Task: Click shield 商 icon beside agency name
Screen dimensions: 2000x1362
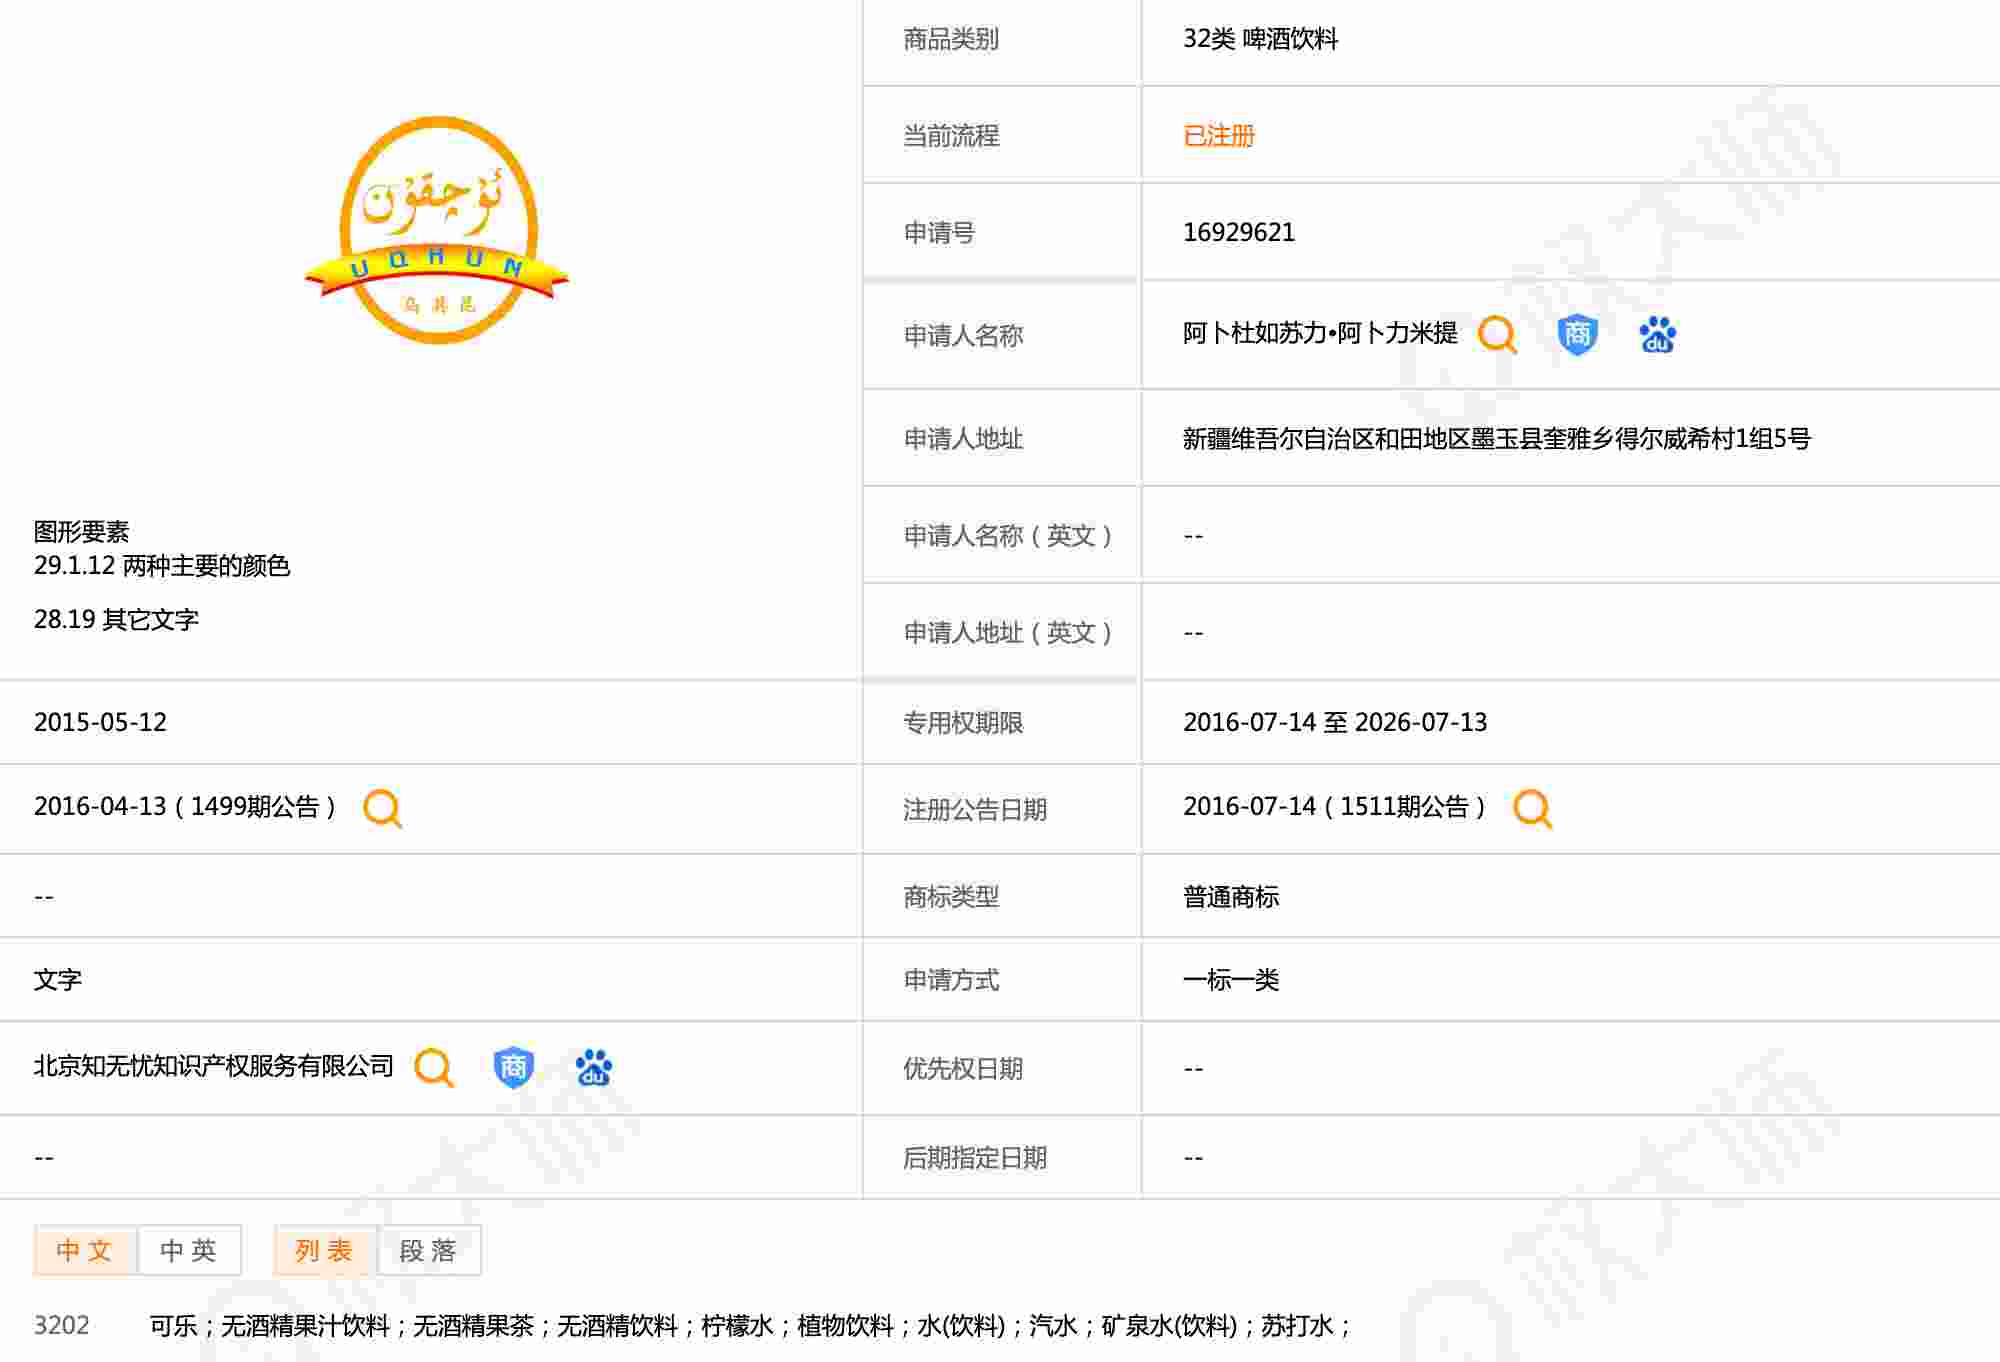Action: [513, 1068]
